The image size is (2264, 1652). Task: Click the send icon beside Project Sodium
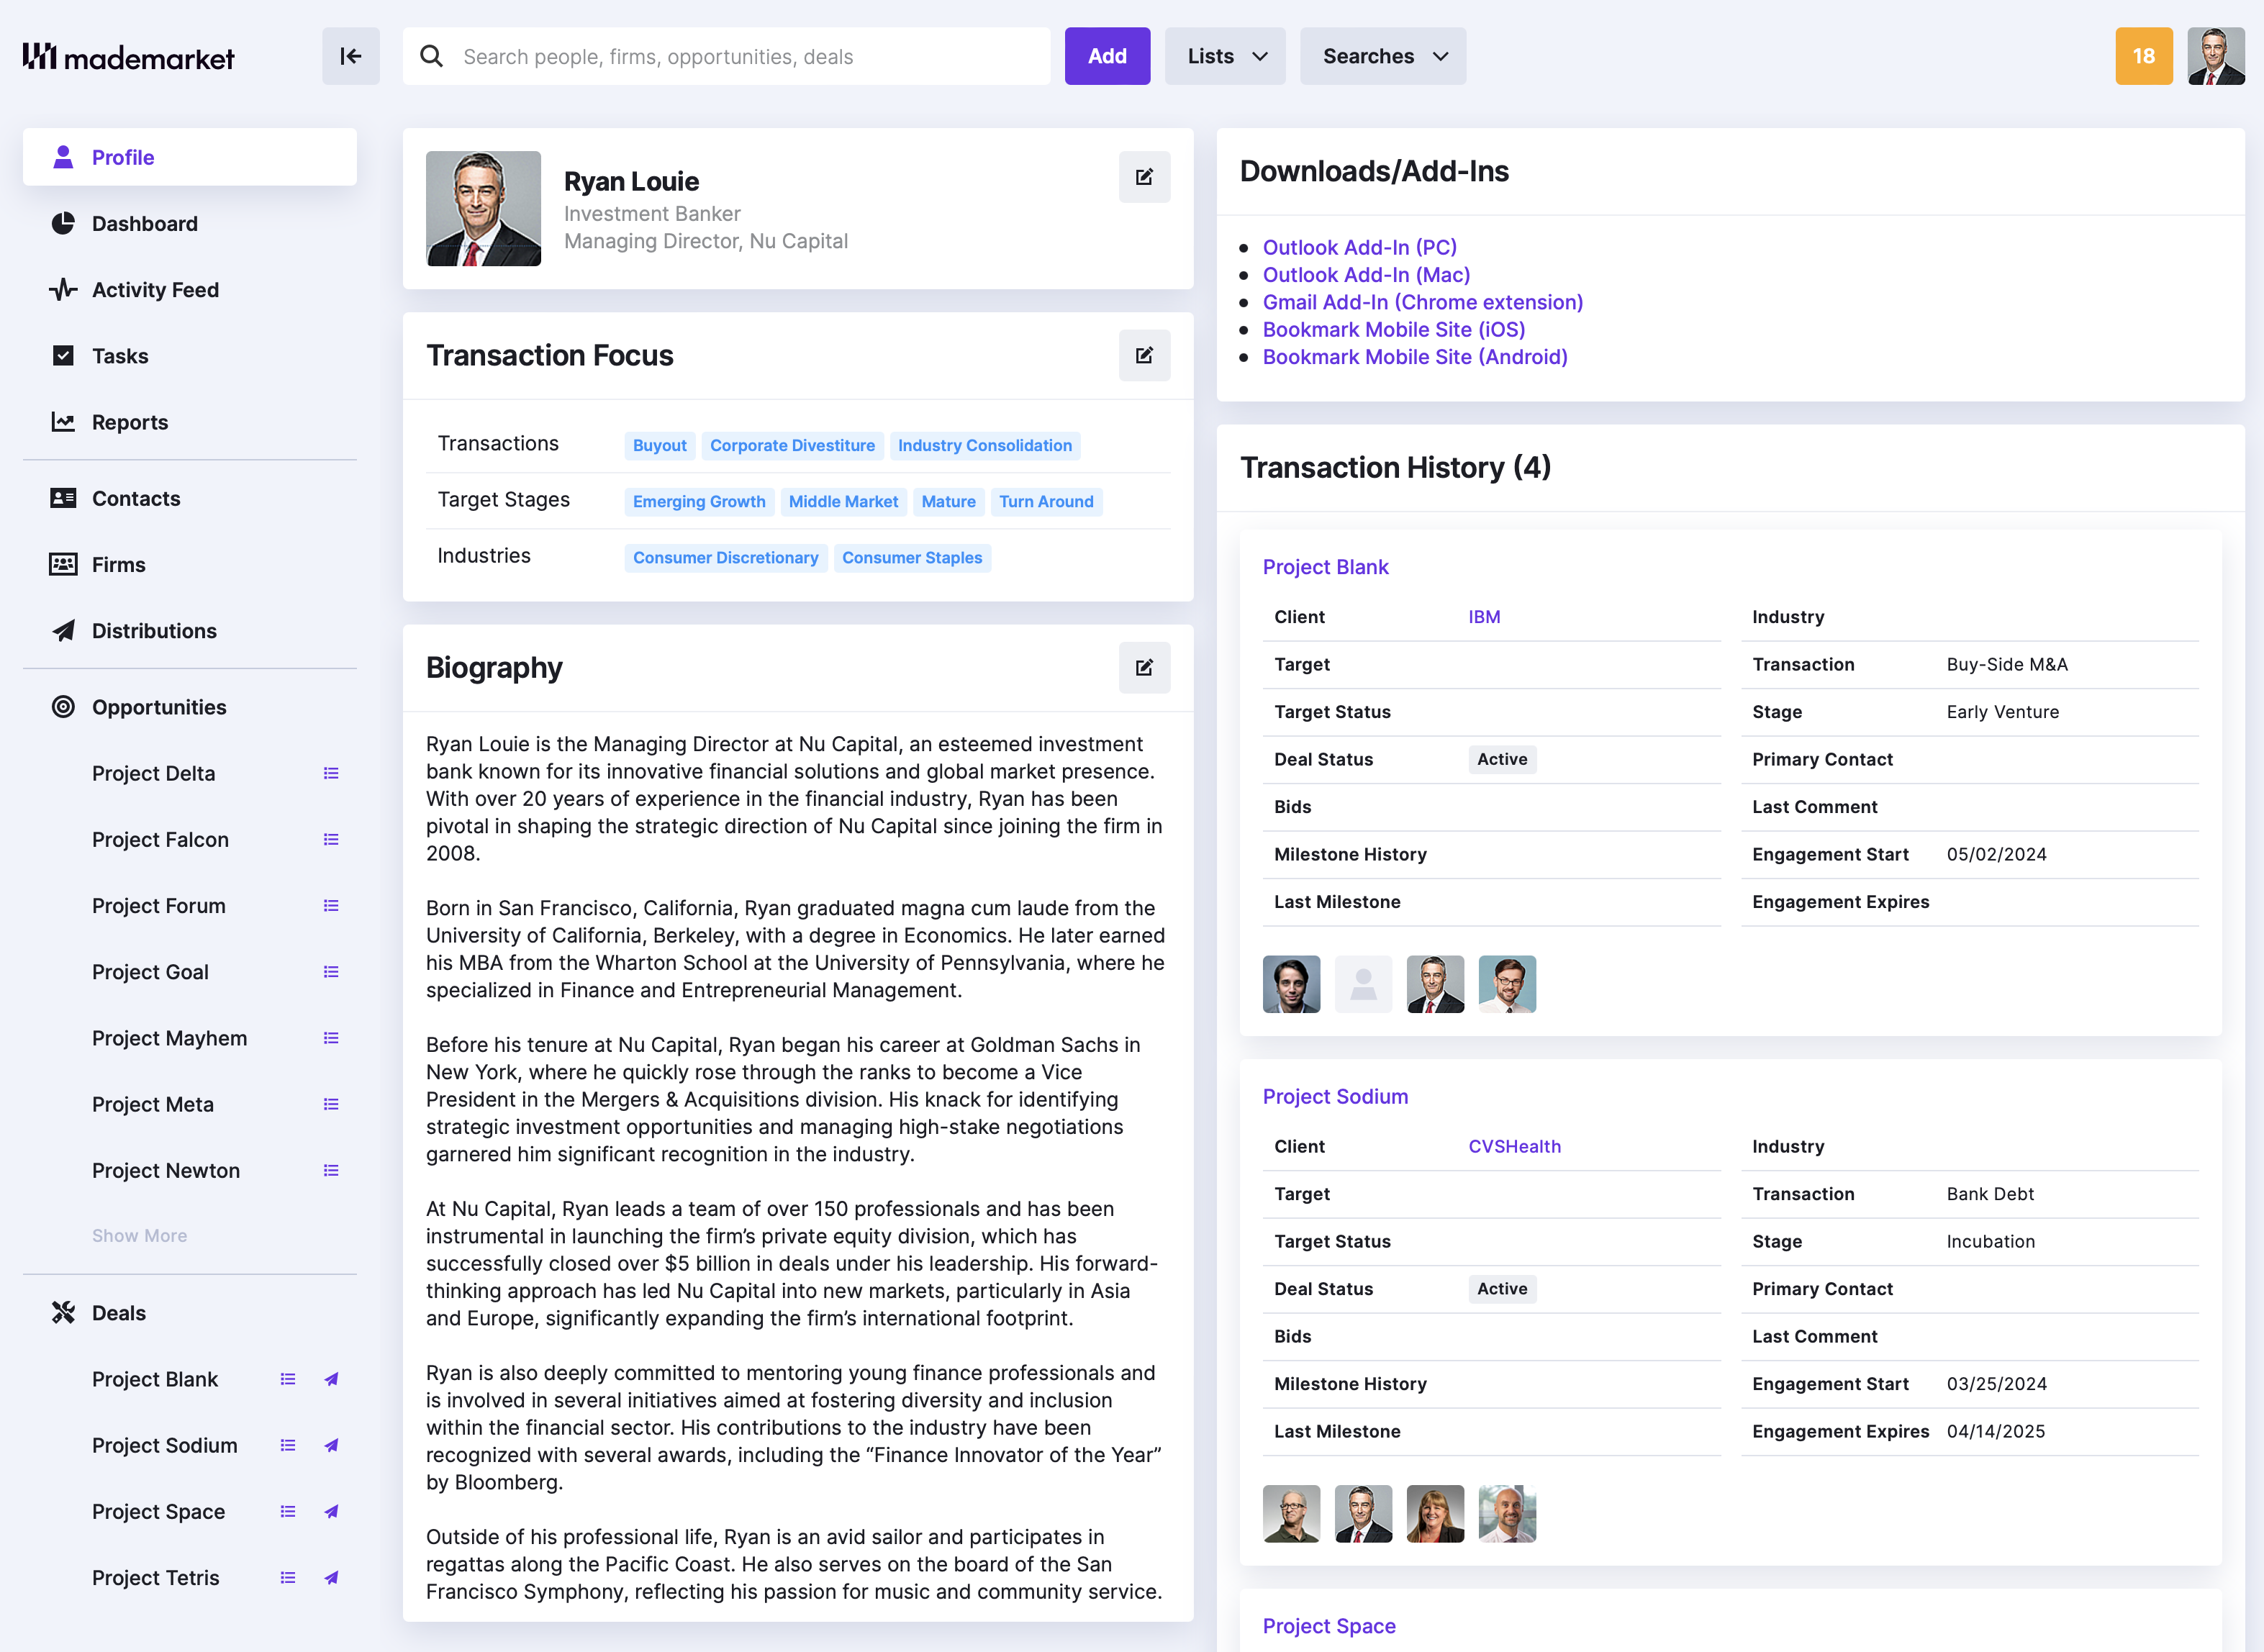331,1445
